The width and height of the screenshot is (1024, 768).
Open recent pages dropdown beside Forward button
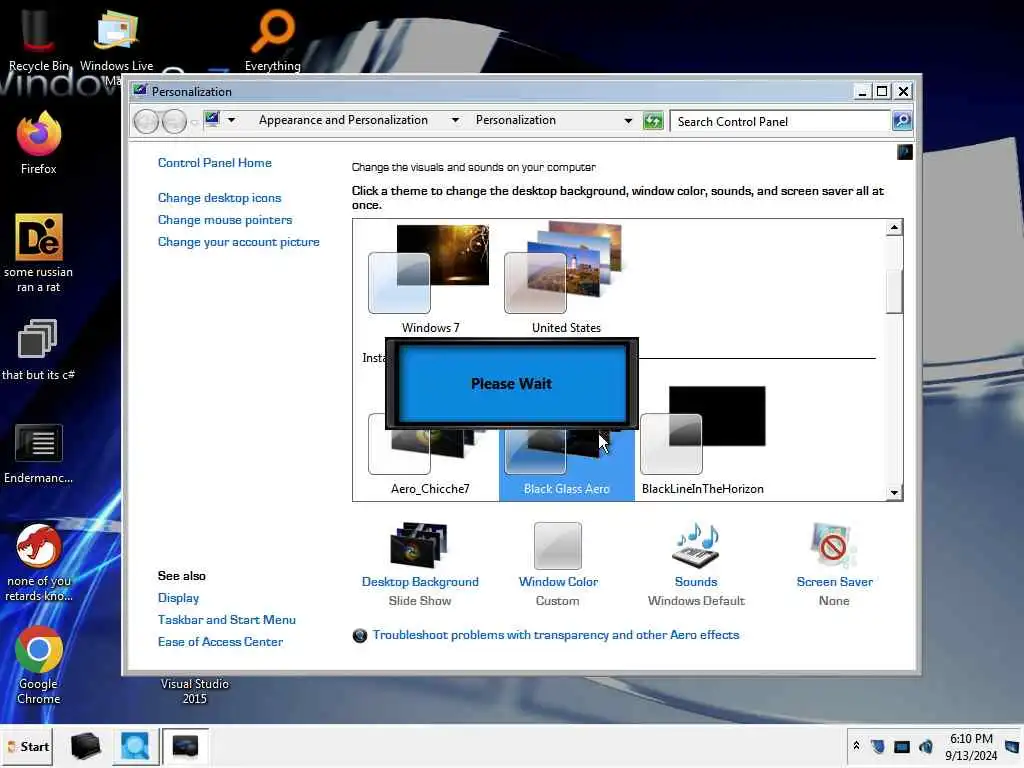click(x=194, y=122)
